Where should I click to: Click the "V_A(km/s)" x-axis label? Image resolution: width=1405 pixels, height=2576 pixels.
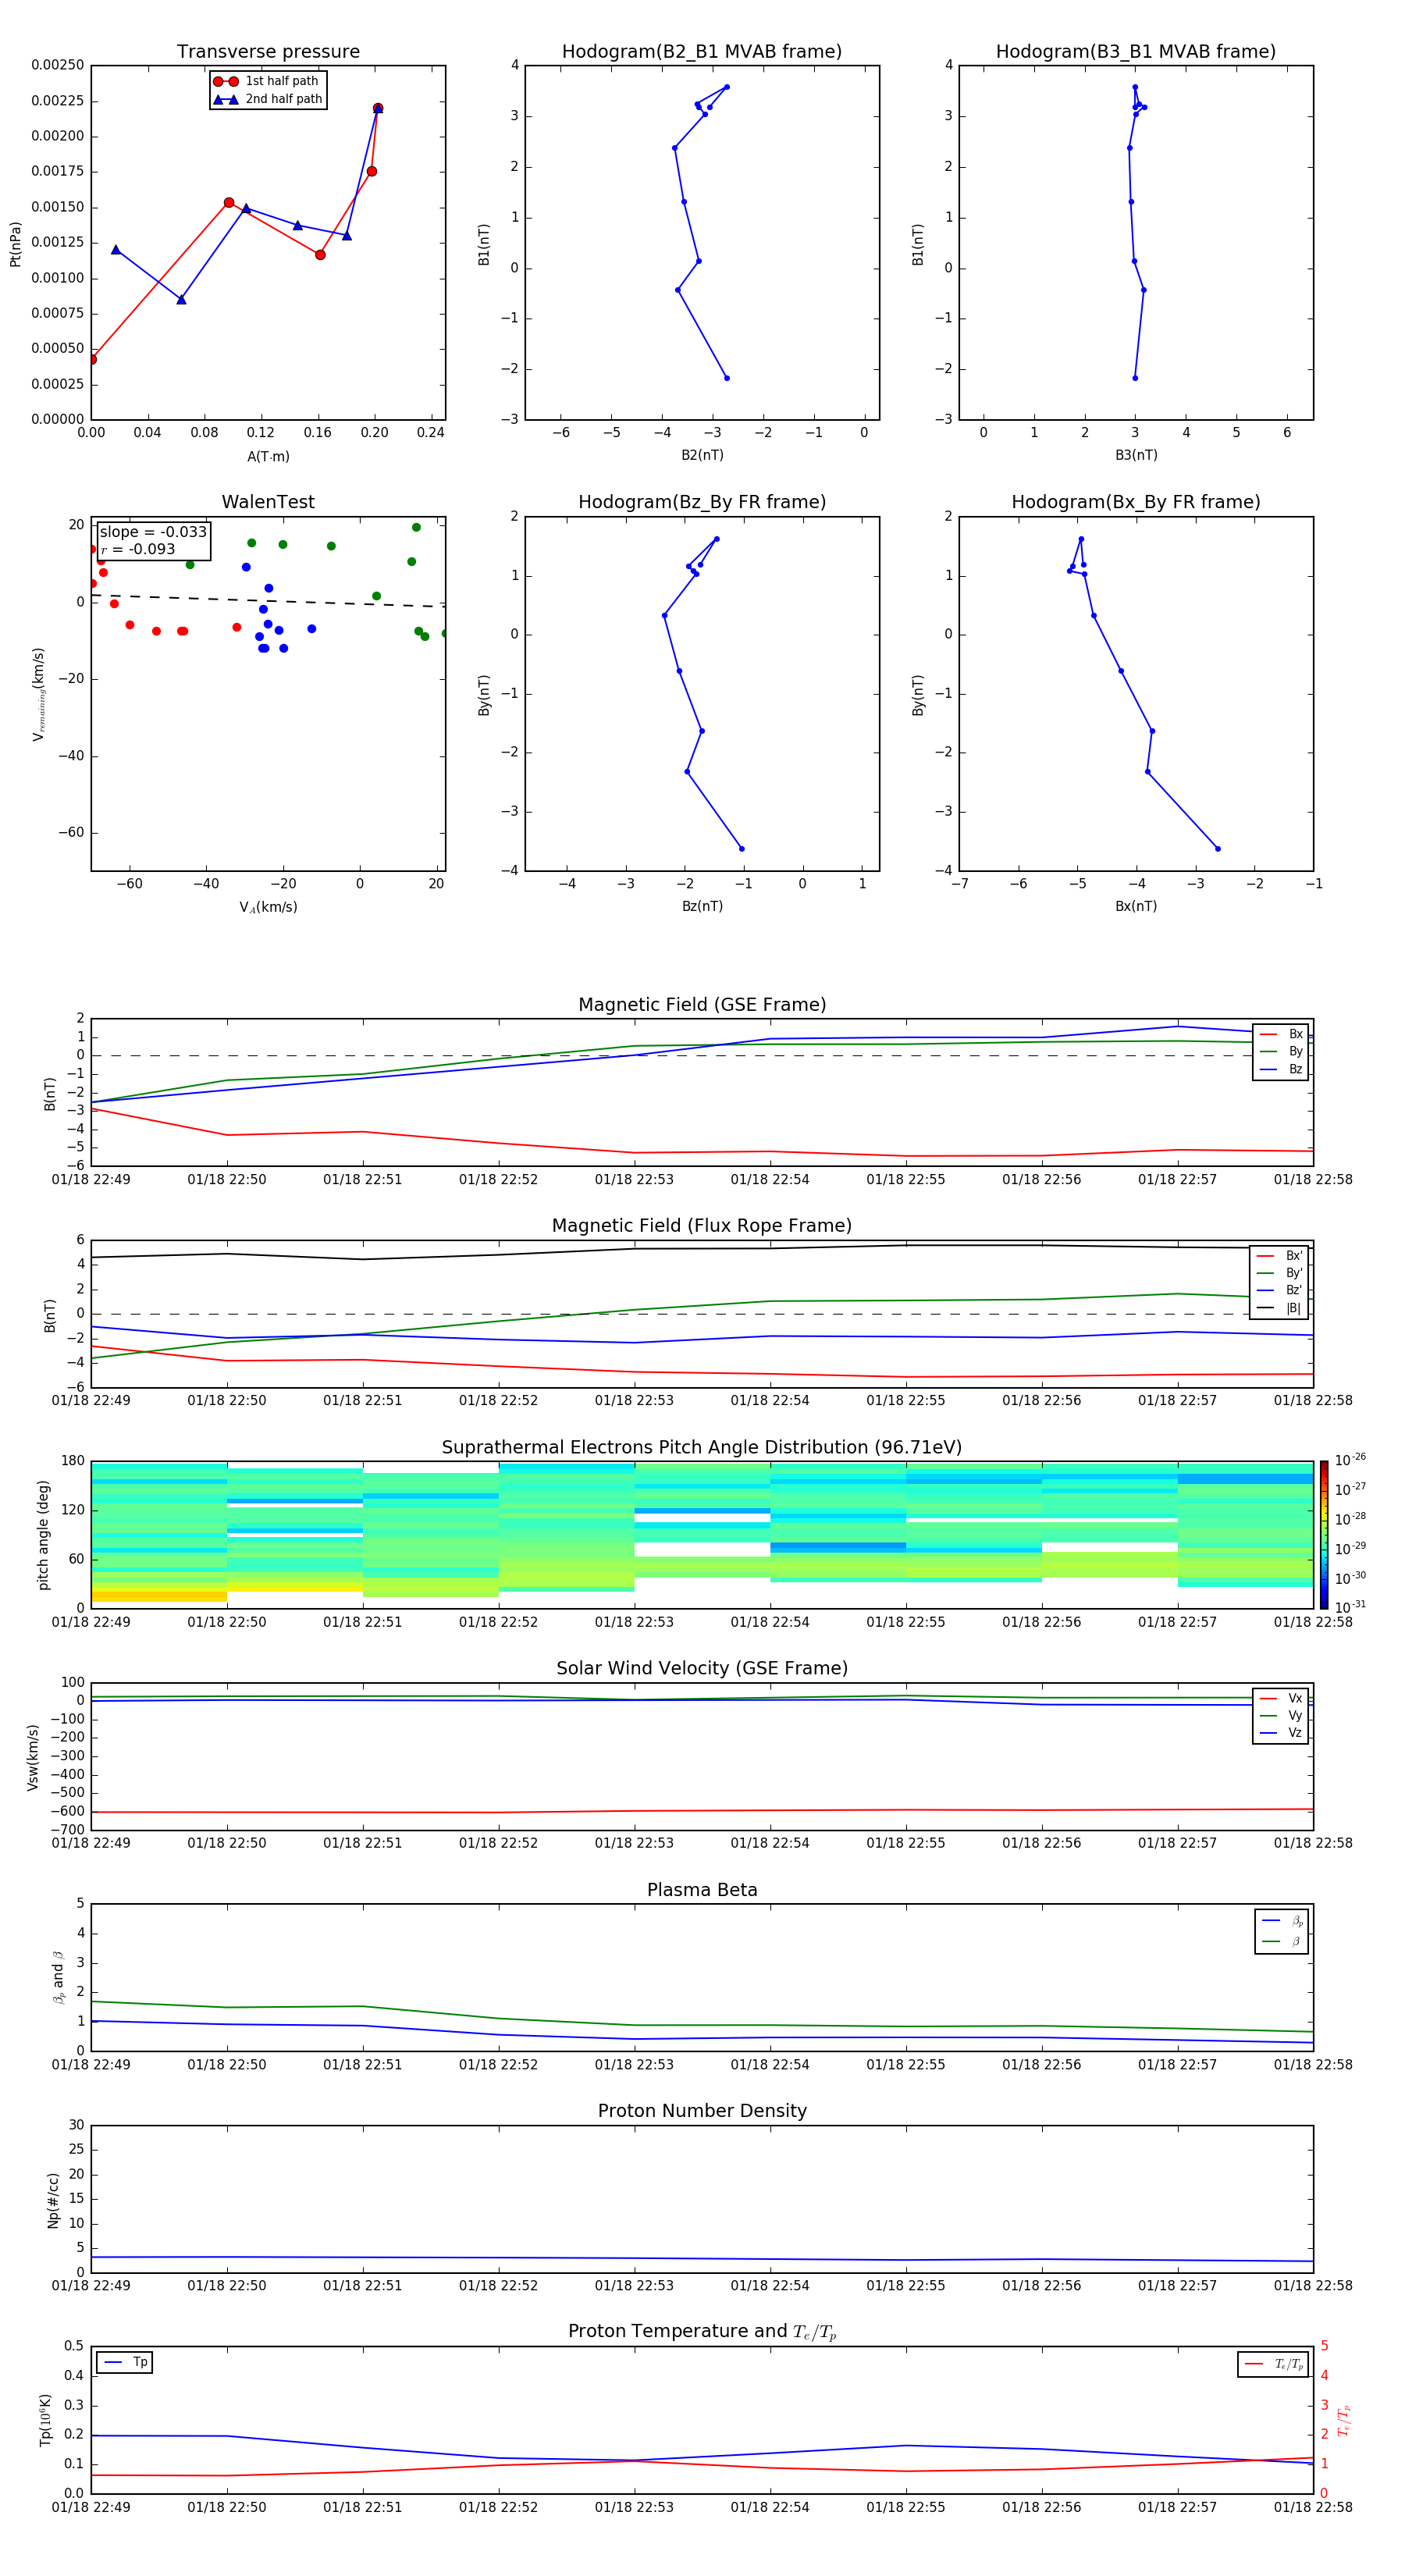pyautogui.click(x=268, y=907)
